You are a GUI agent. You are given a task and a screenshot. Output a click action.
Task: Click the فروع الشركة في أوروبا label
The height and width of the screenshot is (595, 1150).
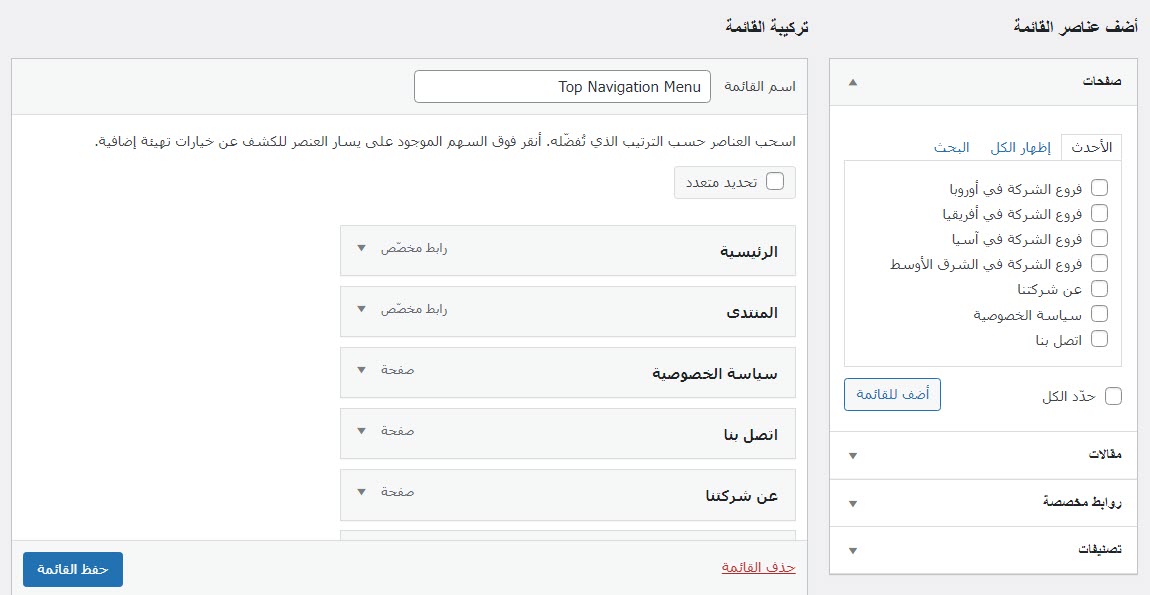pyautogui.click(x=1017, y=189)
